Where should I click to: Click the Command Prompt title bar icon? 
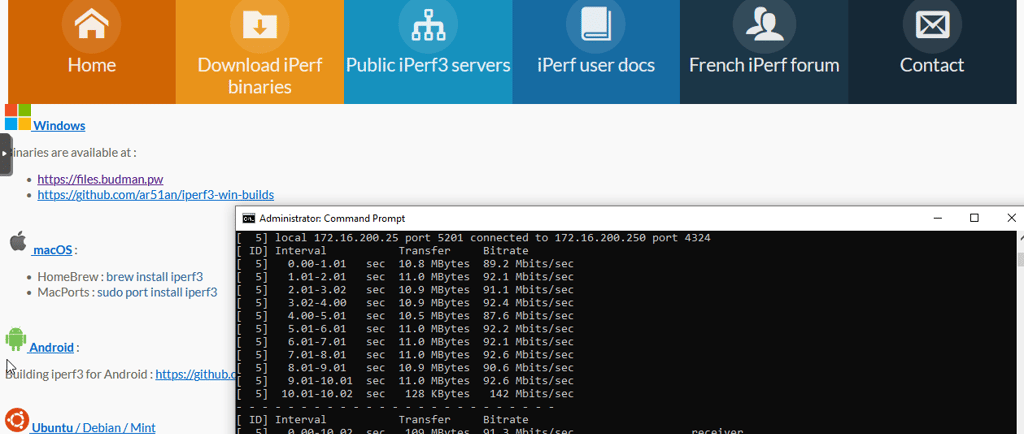point(249,218)
